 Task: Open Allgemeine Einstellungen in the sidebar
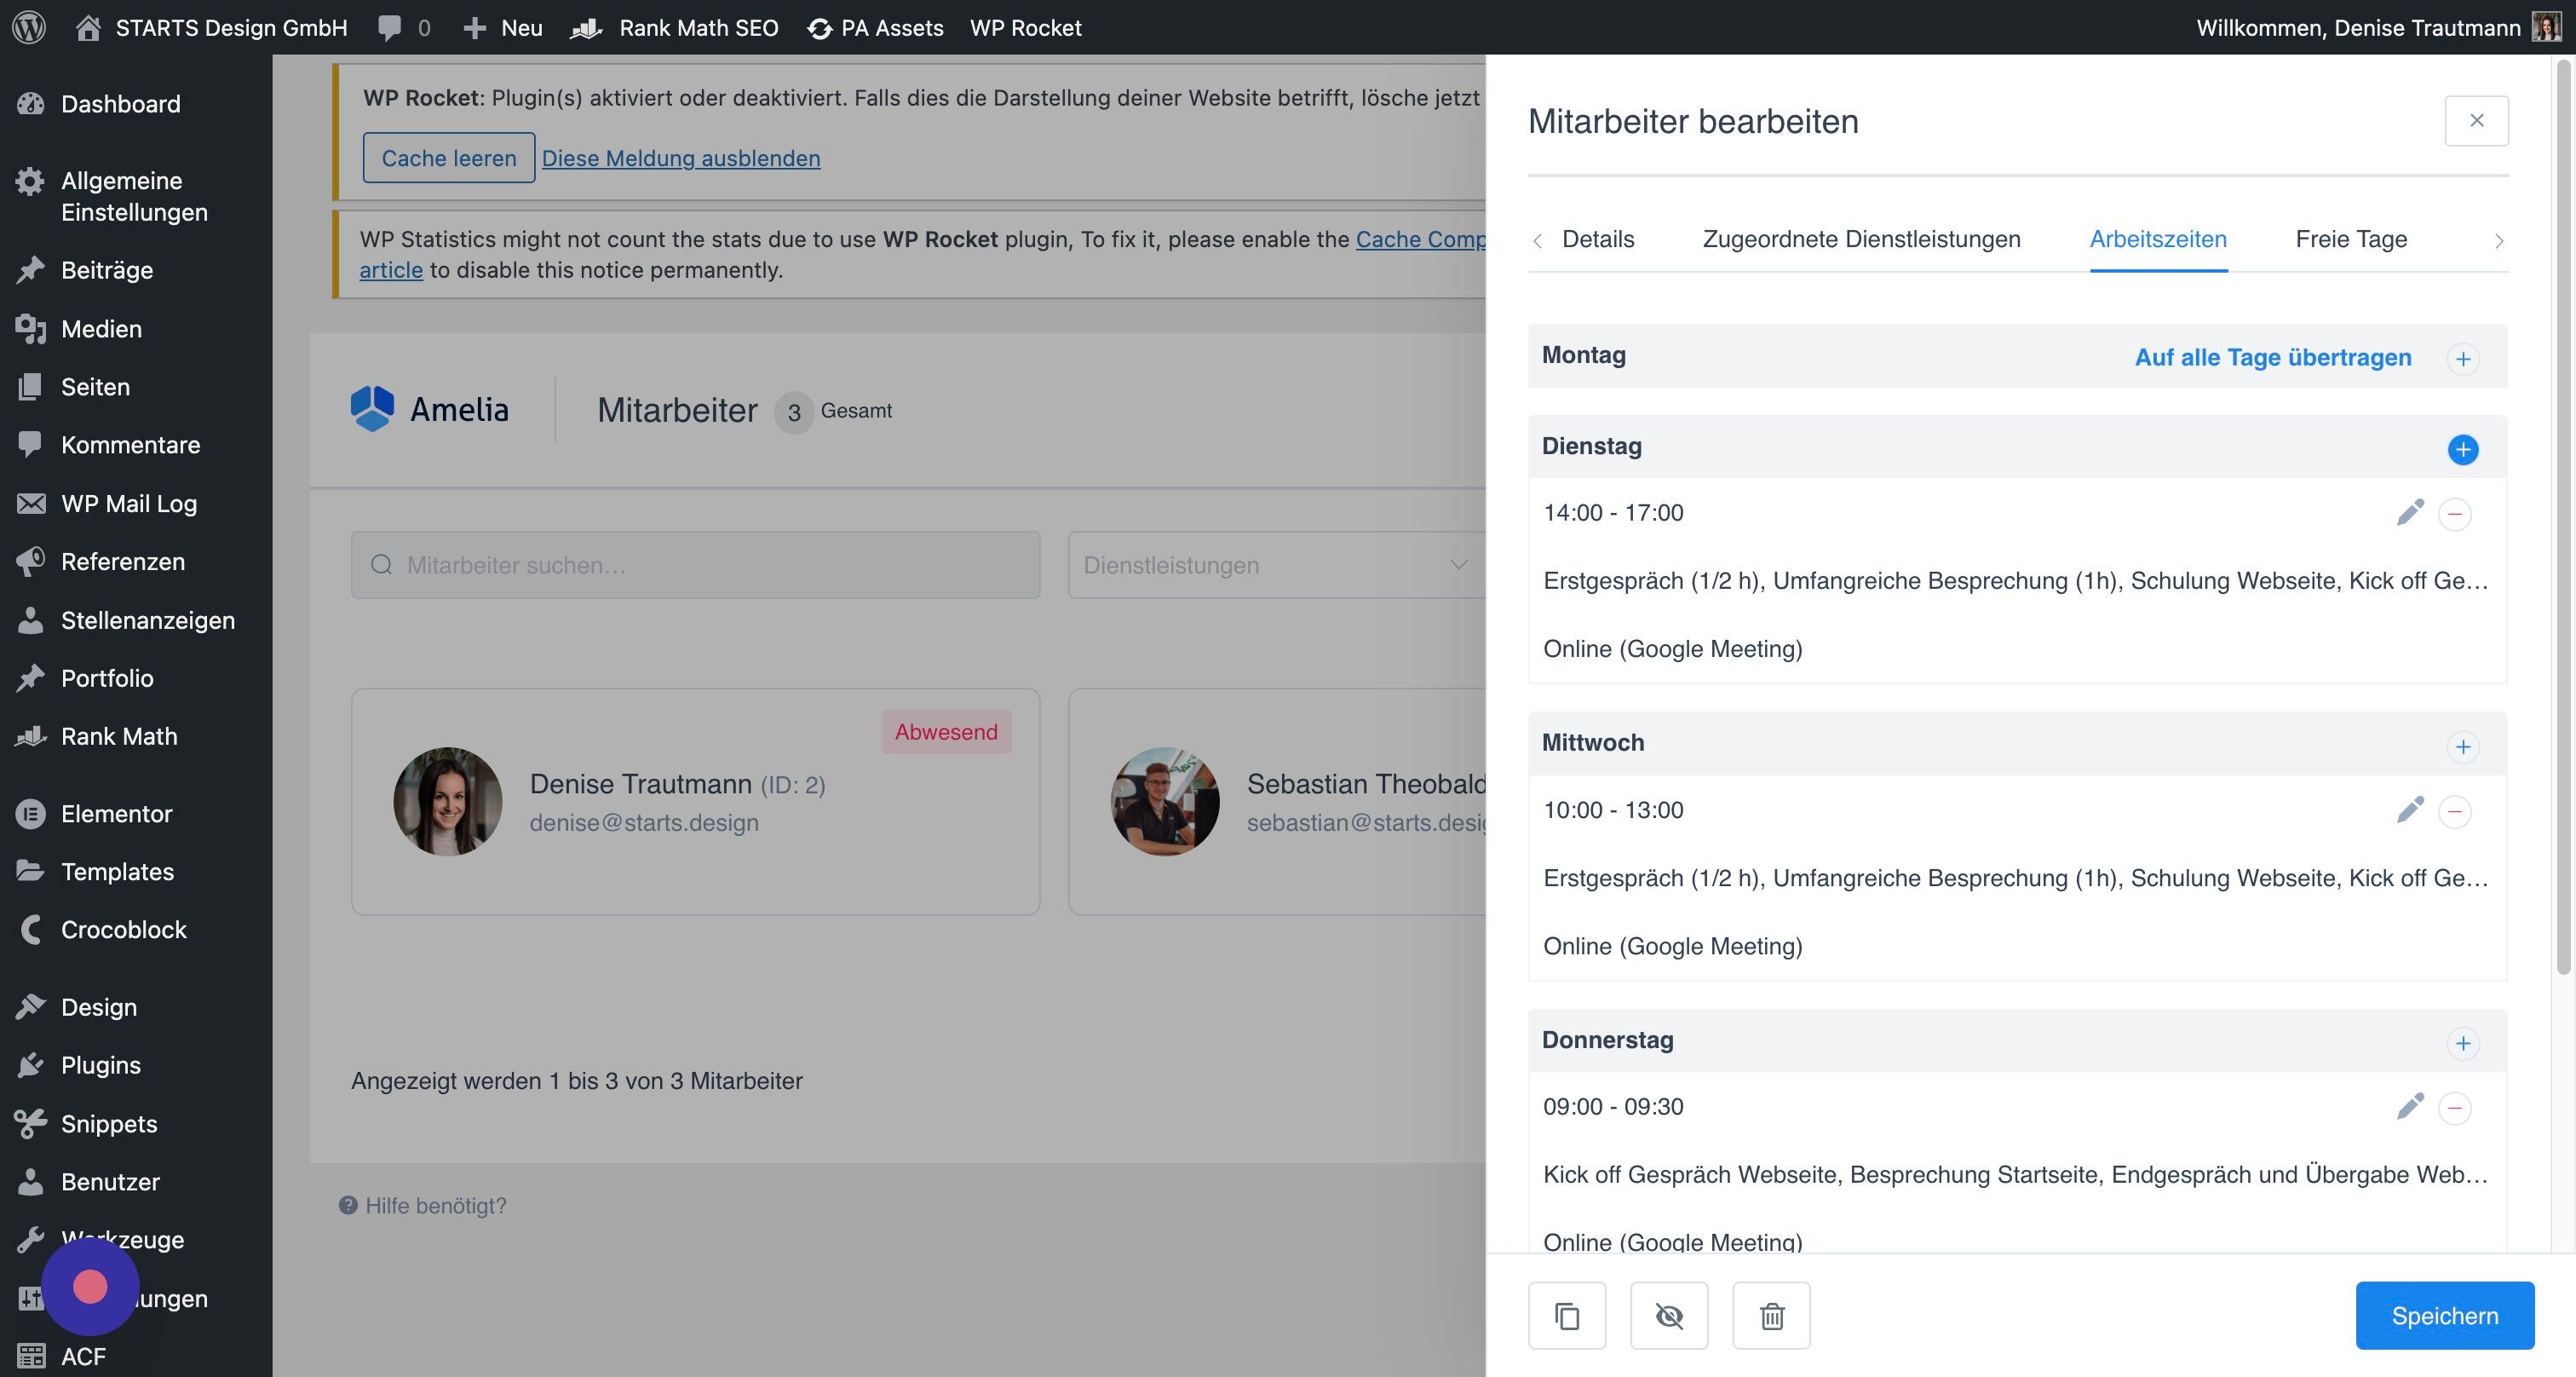[x=136, y=196]
